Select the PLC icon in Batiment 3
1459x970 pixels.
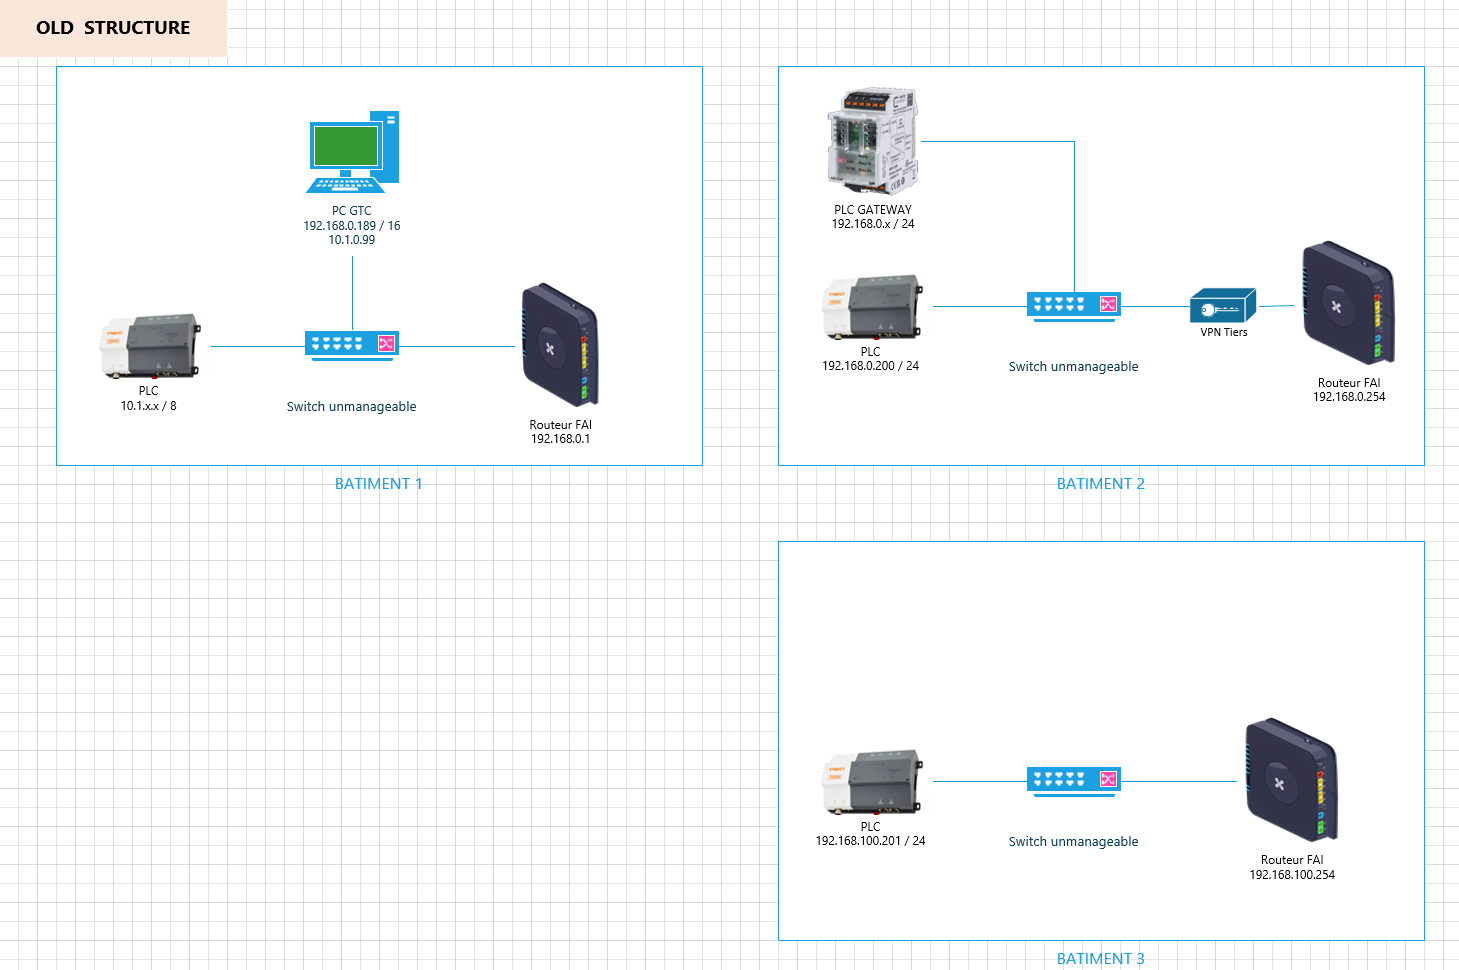(x=871, y=782)
